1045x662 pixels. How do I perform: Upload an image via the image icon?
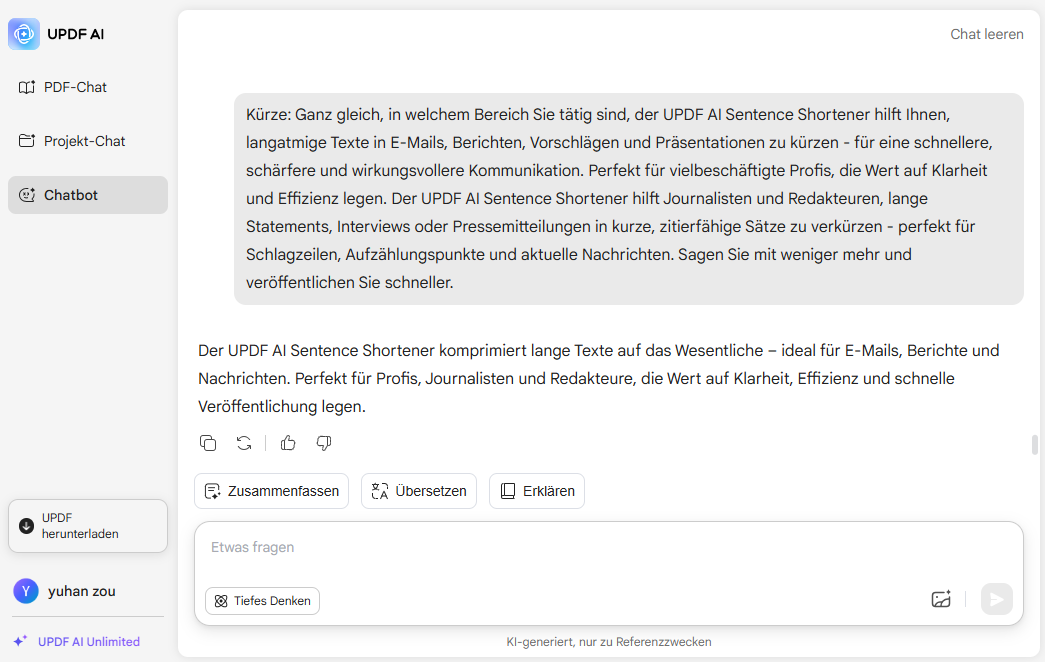[941, 599]
